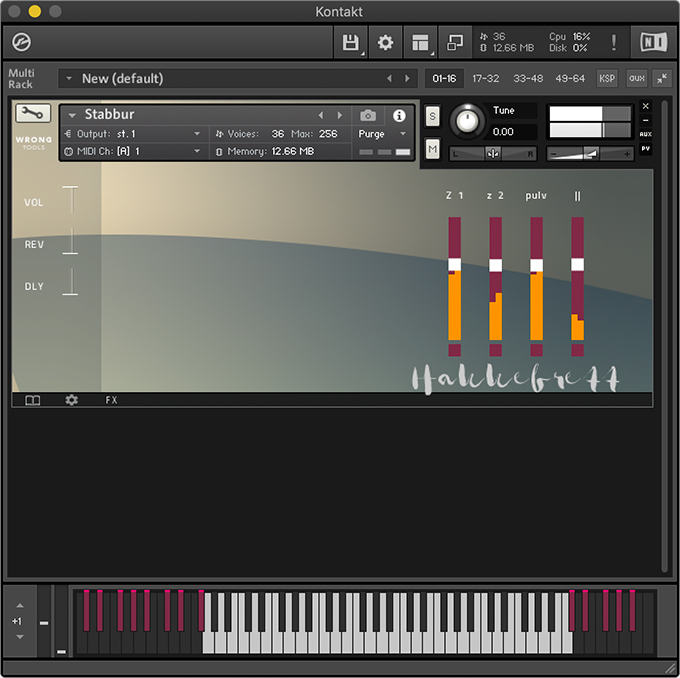Mute the Stabbur instrument
Image resolution: width=680 pixels, height=678 pixels.
tap(432, 149)
